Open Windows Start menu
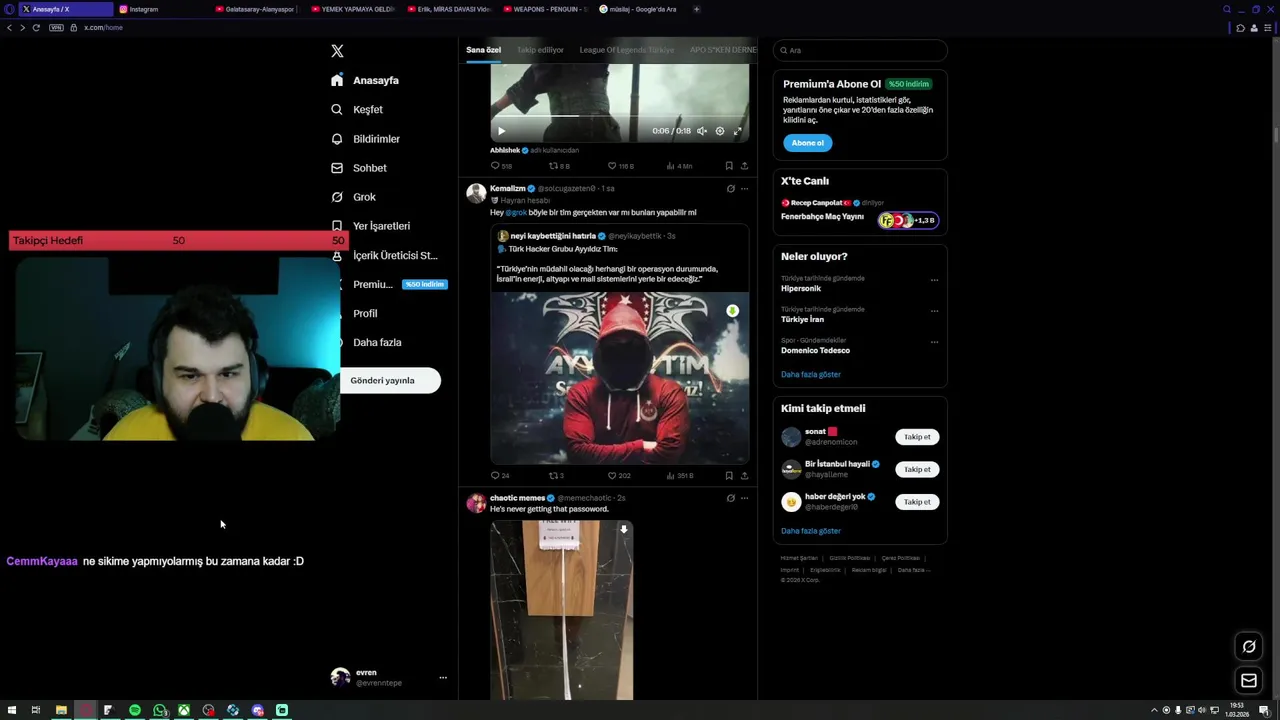Image resolution: width=1280 pixels, height=720 pixels. [12, 710]
